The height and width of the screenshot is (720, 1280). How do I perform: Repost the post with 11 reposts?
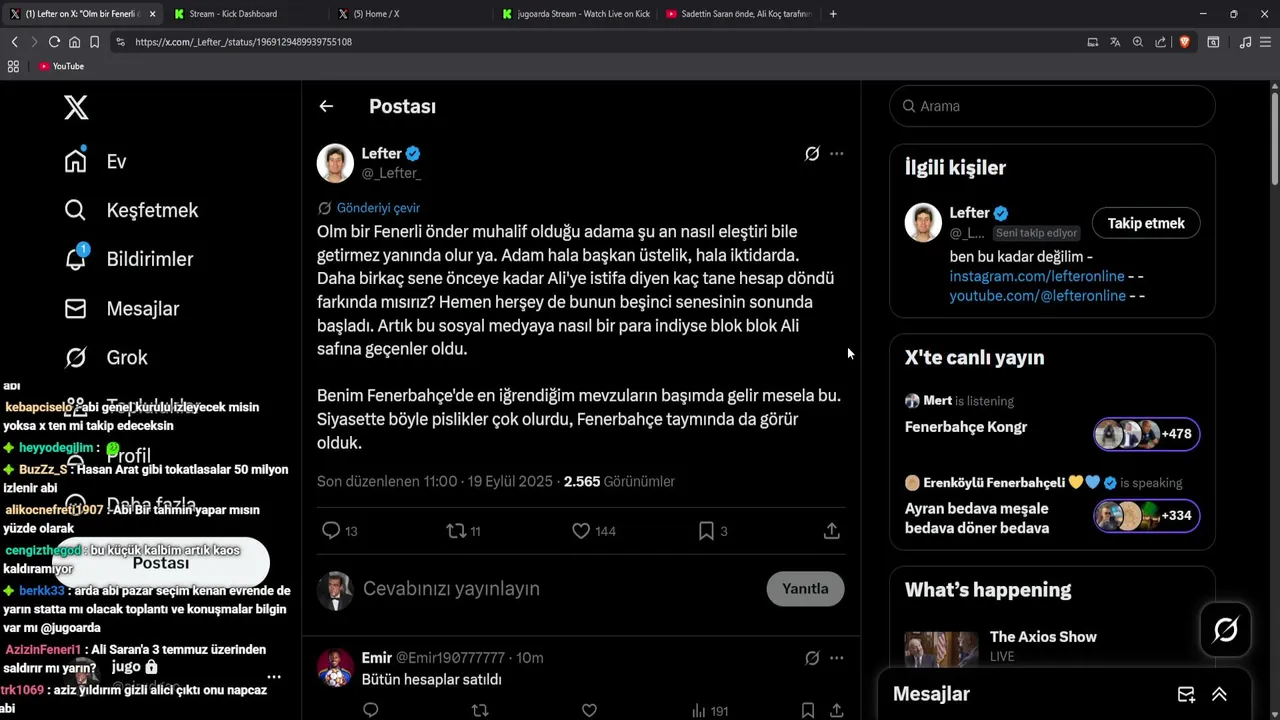[x=456, y=531]
